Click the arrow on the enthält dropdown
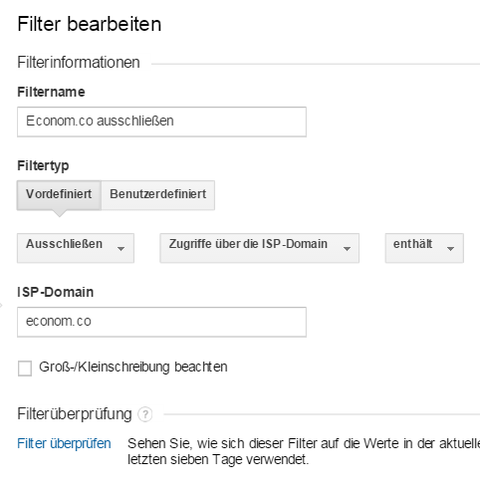 [x=450, y=249]
